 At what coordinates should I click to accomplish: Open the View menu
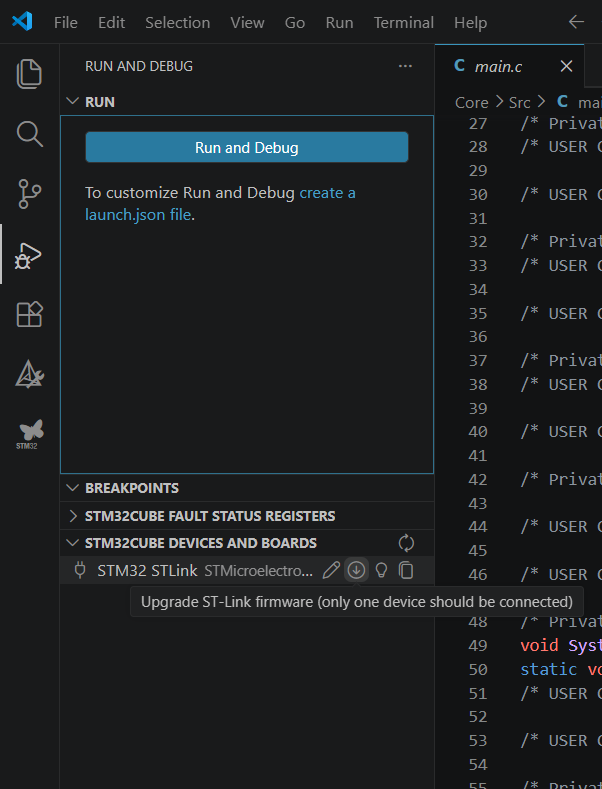pos(247,23)
